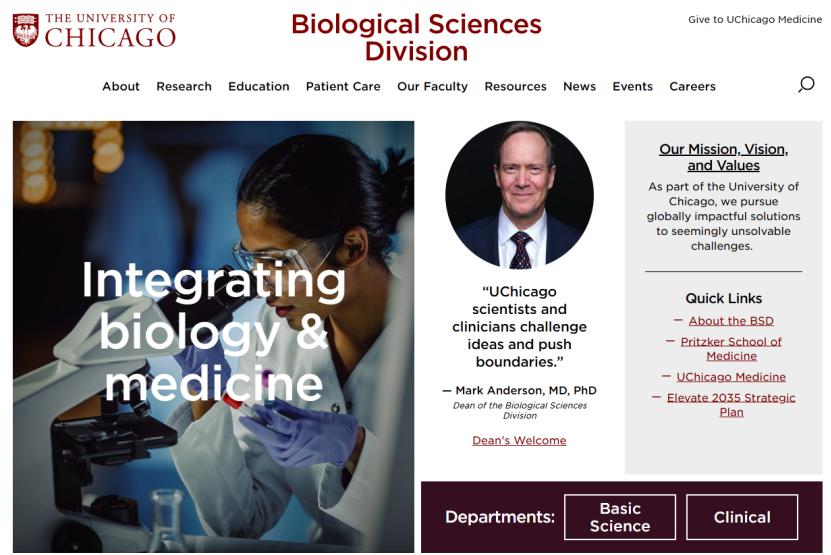Viewport: 831px width, 555px height.
Task: Open the UChicago Medicine quick link
Action: tap(731, 377)
